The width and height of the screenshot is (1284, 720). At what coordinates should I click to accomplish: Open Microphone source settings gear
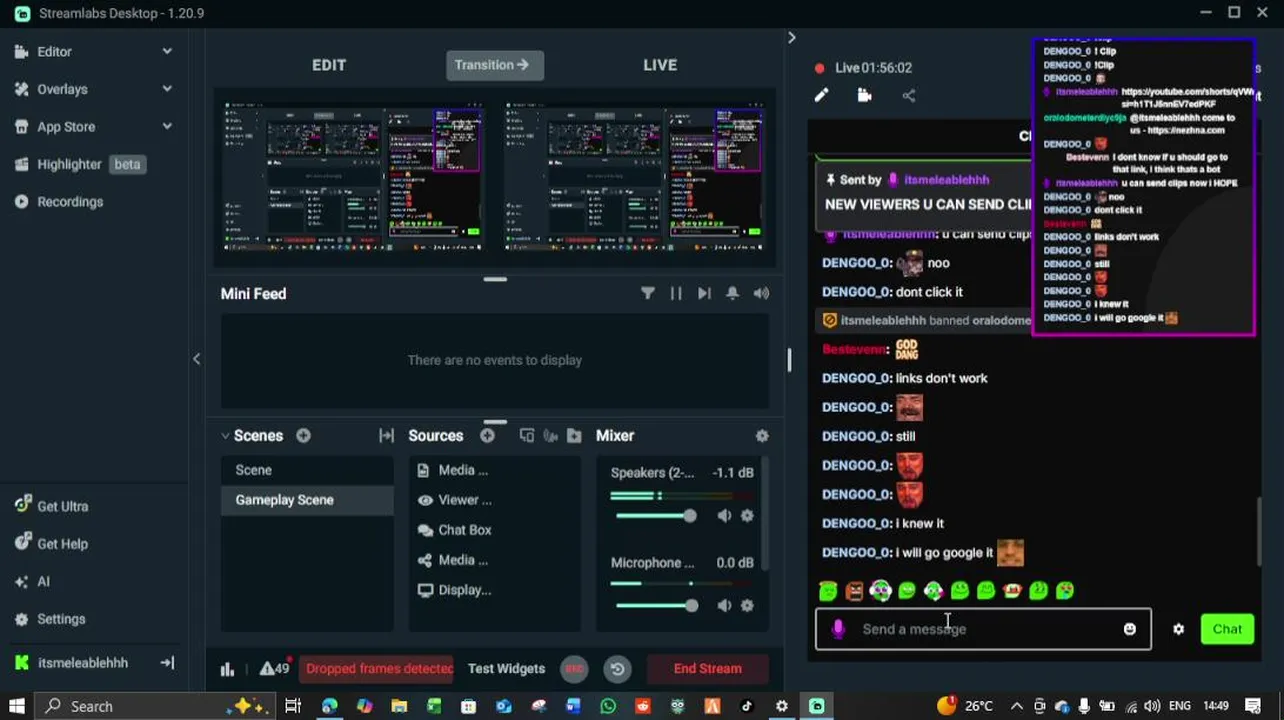[x=747, y=606]
